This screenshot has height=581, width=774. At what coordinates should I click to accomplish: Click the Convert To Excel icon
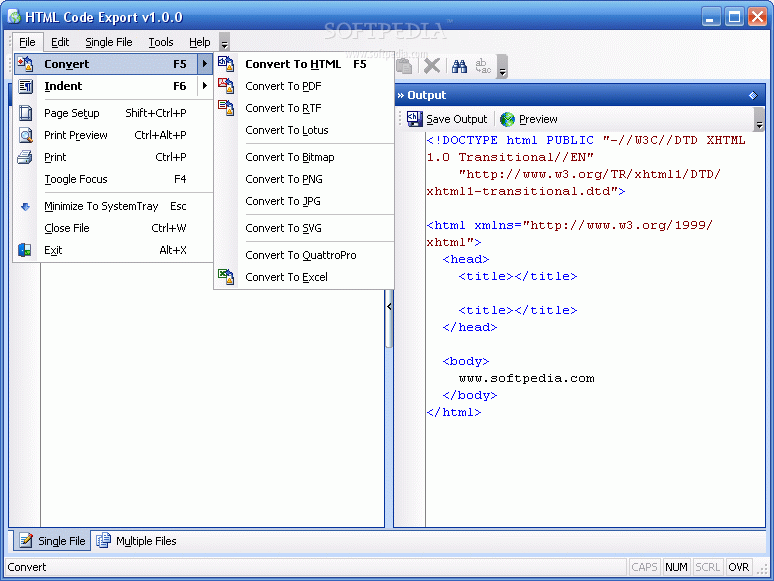pyautogui.click(x=226, y=277)
